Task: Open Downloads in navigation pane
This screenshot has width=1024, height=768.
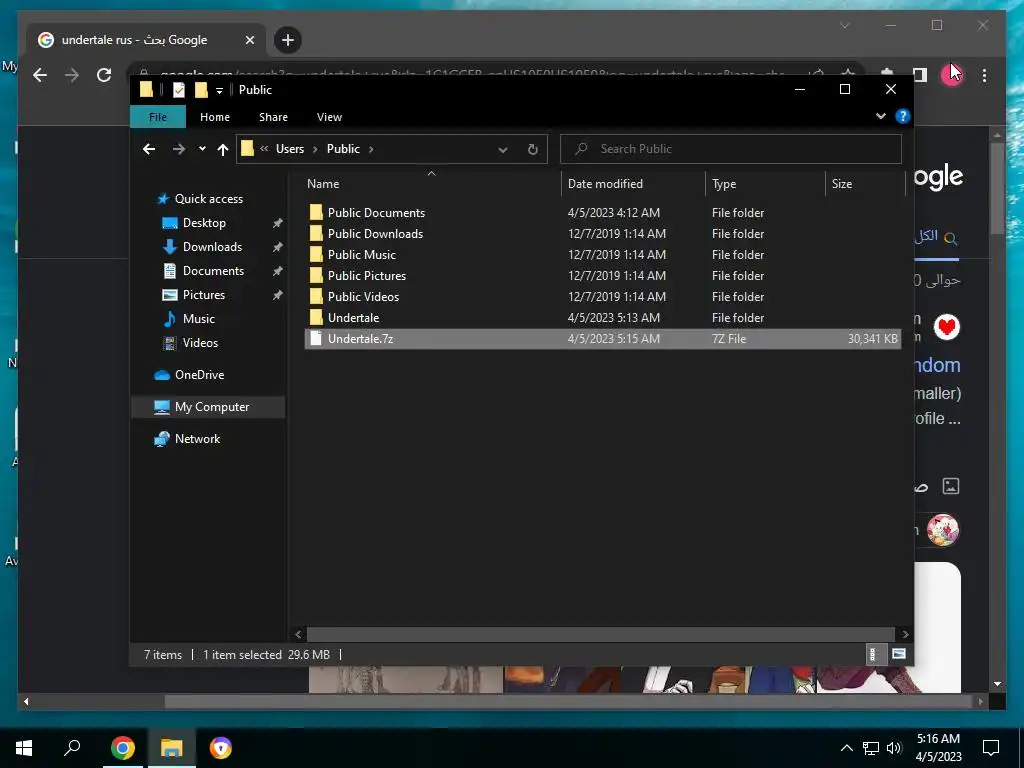Action: 212,247
